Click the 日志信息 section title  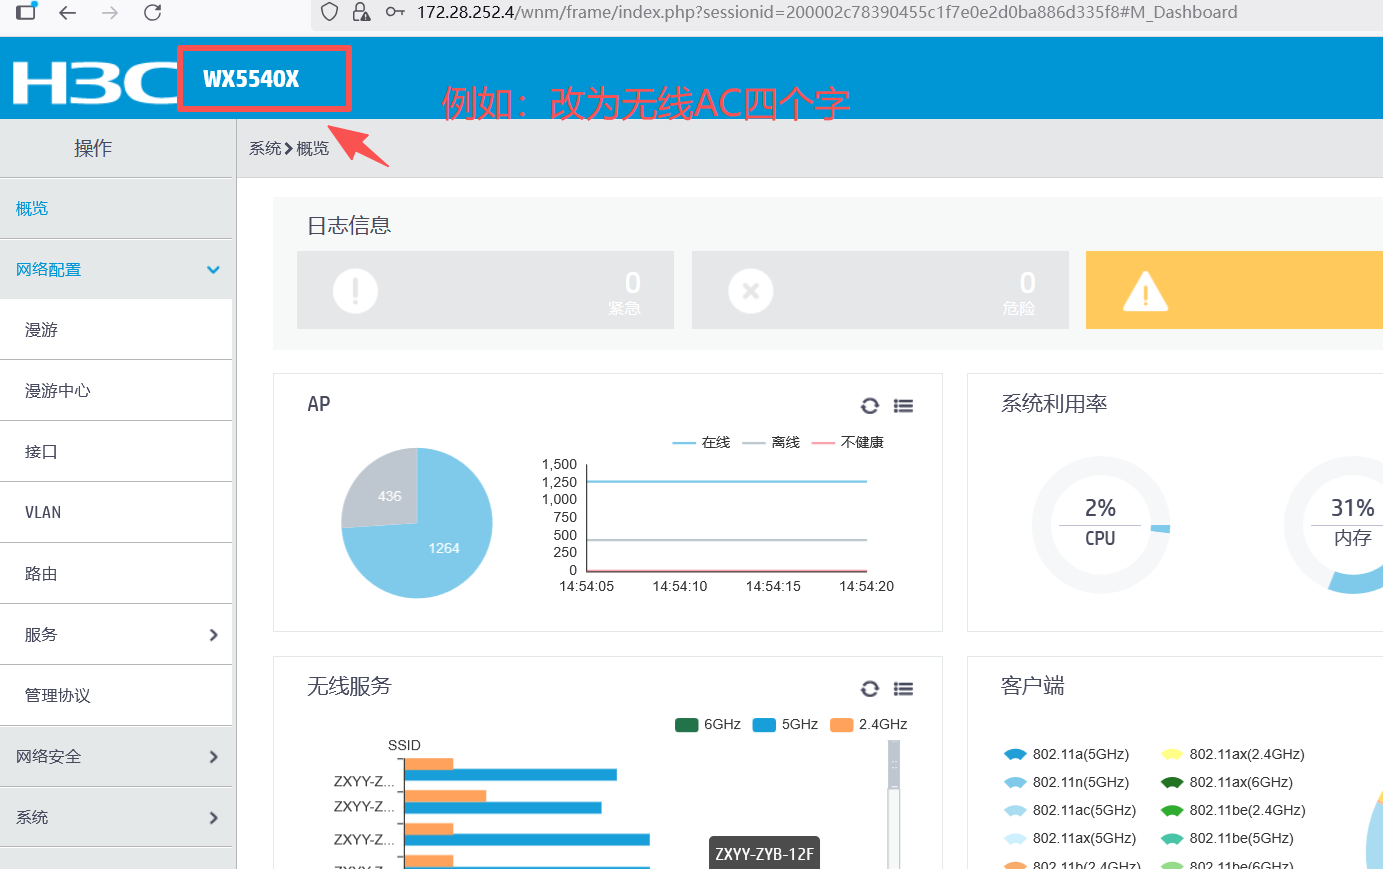(349, 226)
